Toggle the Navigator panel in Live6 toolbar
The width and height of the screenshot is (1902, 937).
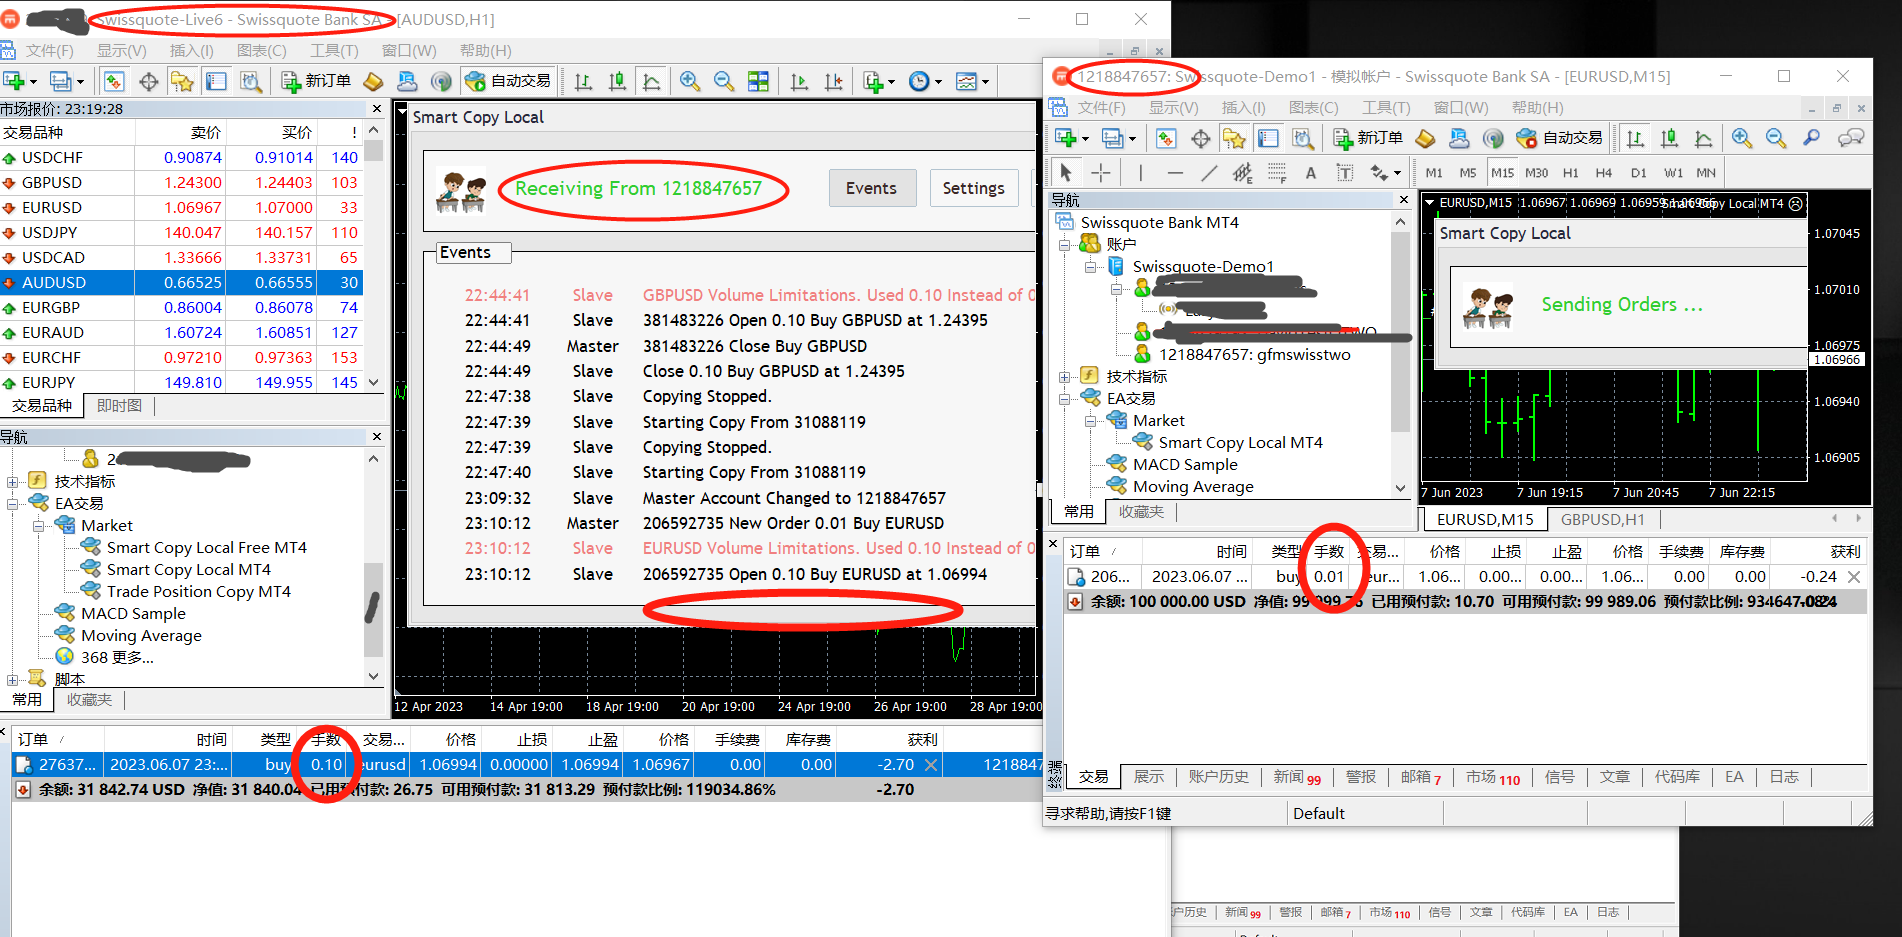tap(182, 82)
